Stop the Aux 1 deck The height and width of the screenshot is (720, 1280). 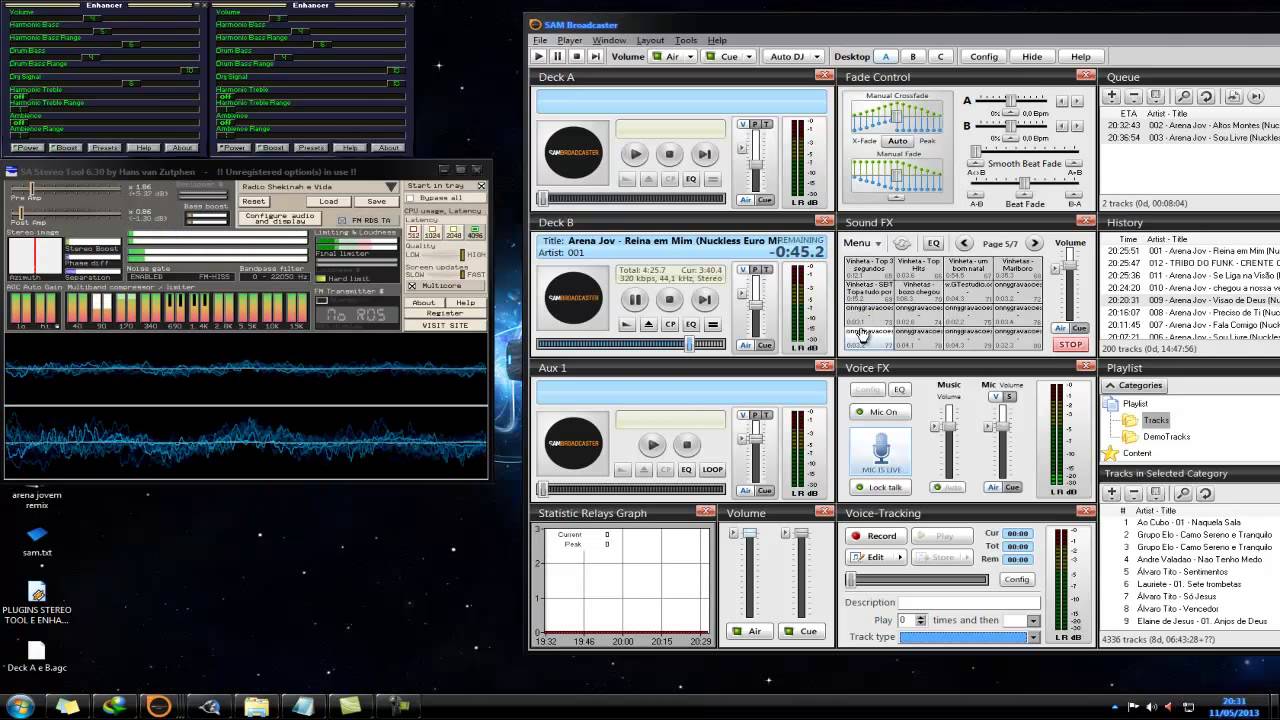687,445
